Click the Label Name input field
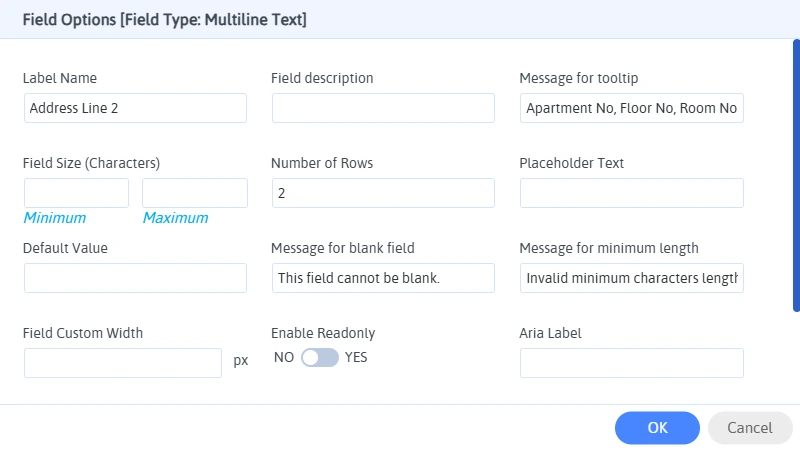800x452 pixels. (135, 108)
